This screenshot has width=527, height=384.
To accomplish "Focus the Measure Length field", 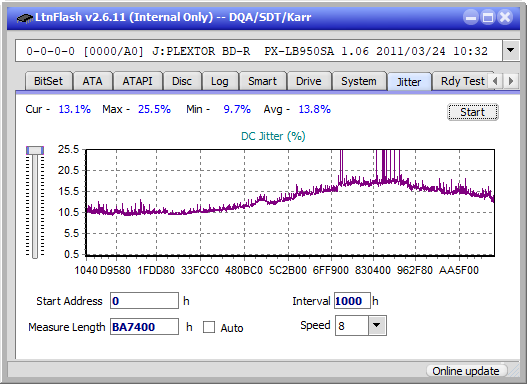I will [145, 327].
